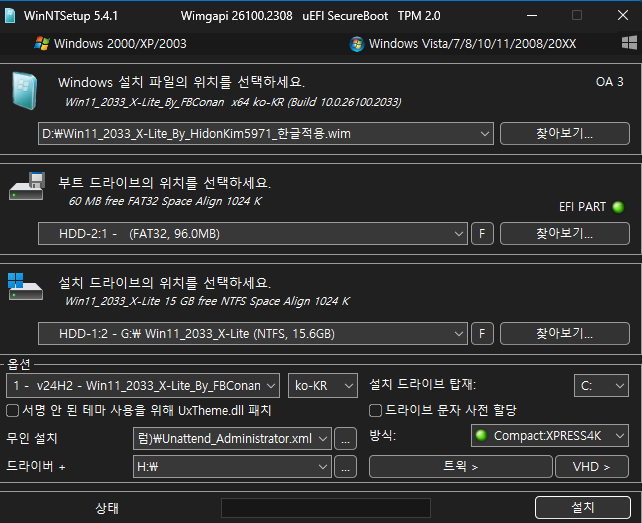The image size is (642, 523).
Task: Browse for Windows installation file
Action: (565, 134)
